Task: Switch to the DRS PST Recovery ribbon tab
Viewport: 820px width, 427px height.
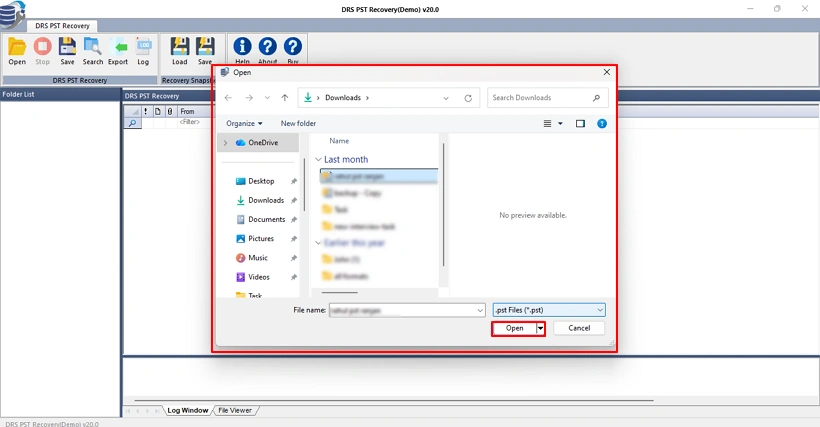Action: coord(62,26)
